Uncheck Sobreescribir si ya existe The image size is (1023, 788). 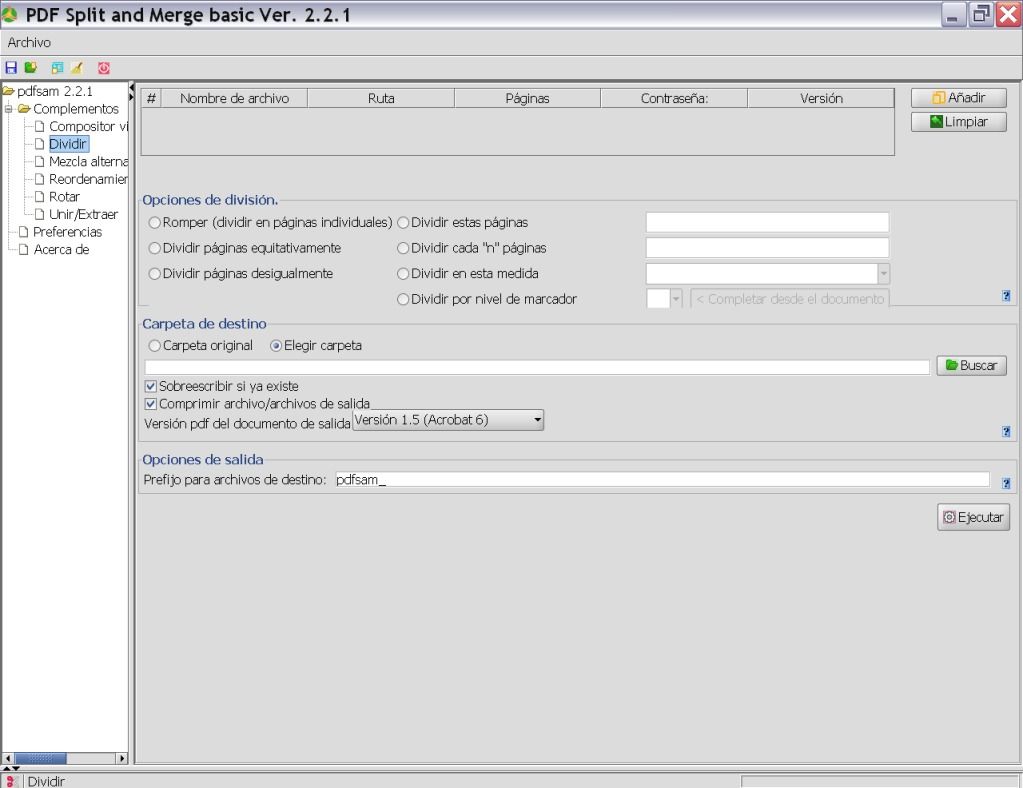click(x=151, y=386)
